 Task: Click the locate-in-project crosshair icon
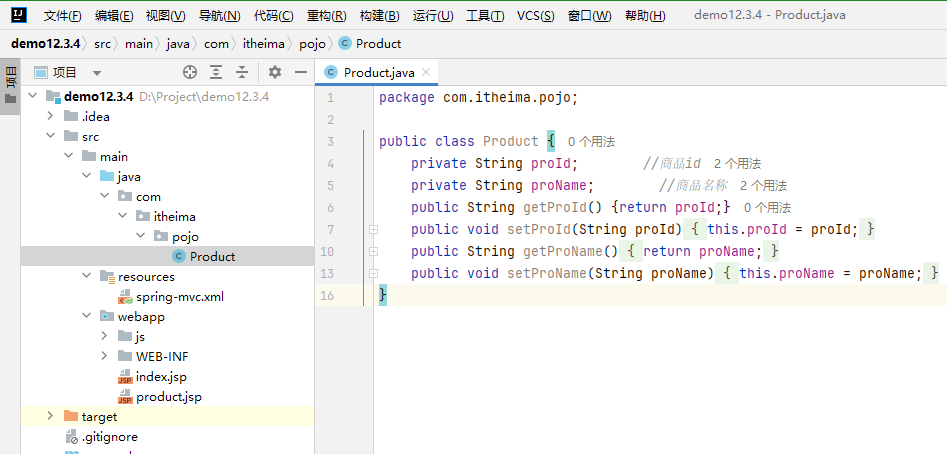pyautogui.click(x=190, y=72)
